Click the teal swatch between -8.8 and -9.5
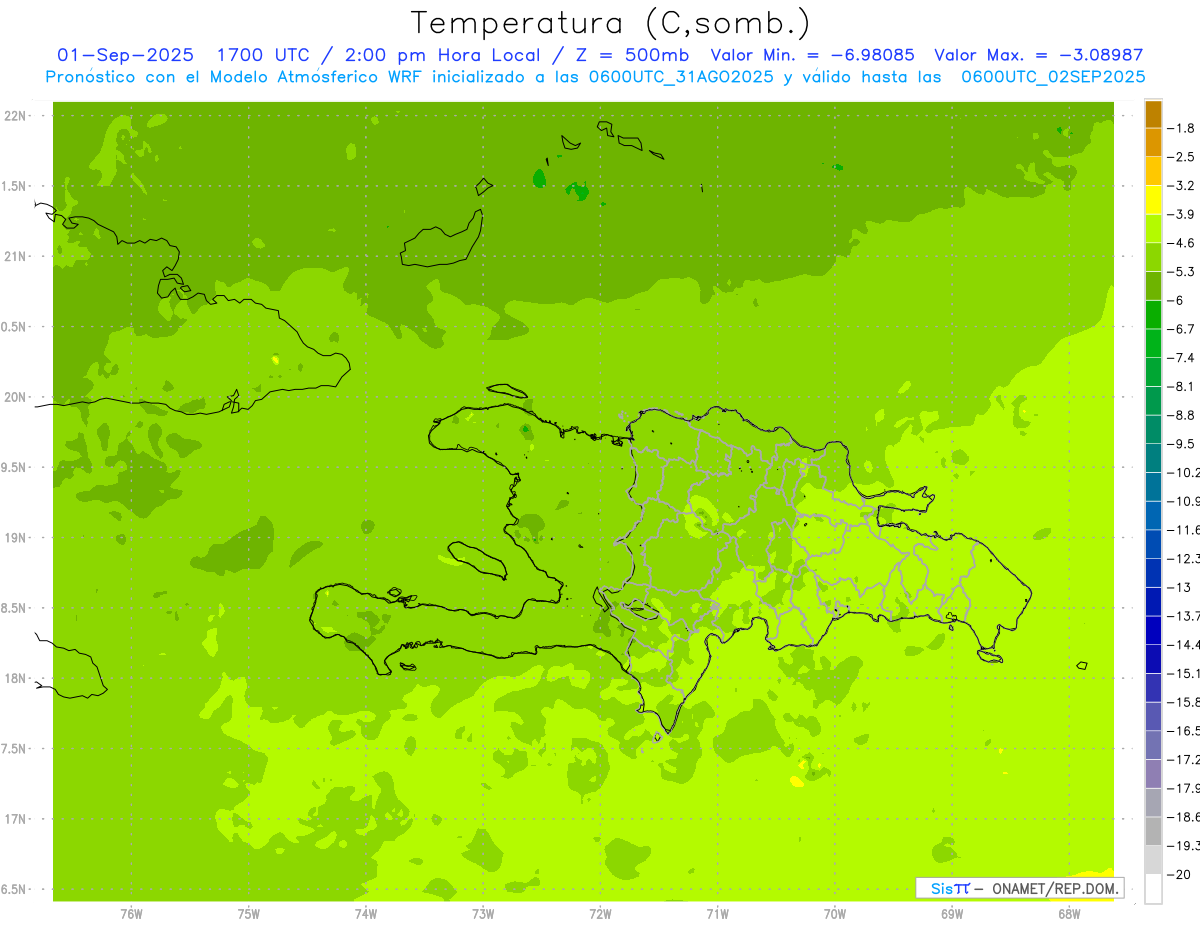Viewport: 1200px width, 927px height. [x=1153, y=430]
